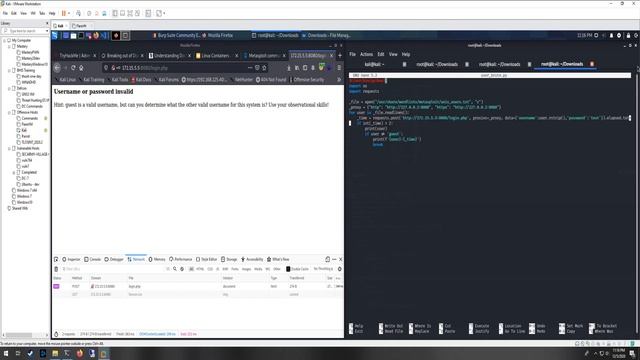The image size is (640, 360).
Task: Open Firefox launcher in Kali panel
Action: (x=96, y=36)
